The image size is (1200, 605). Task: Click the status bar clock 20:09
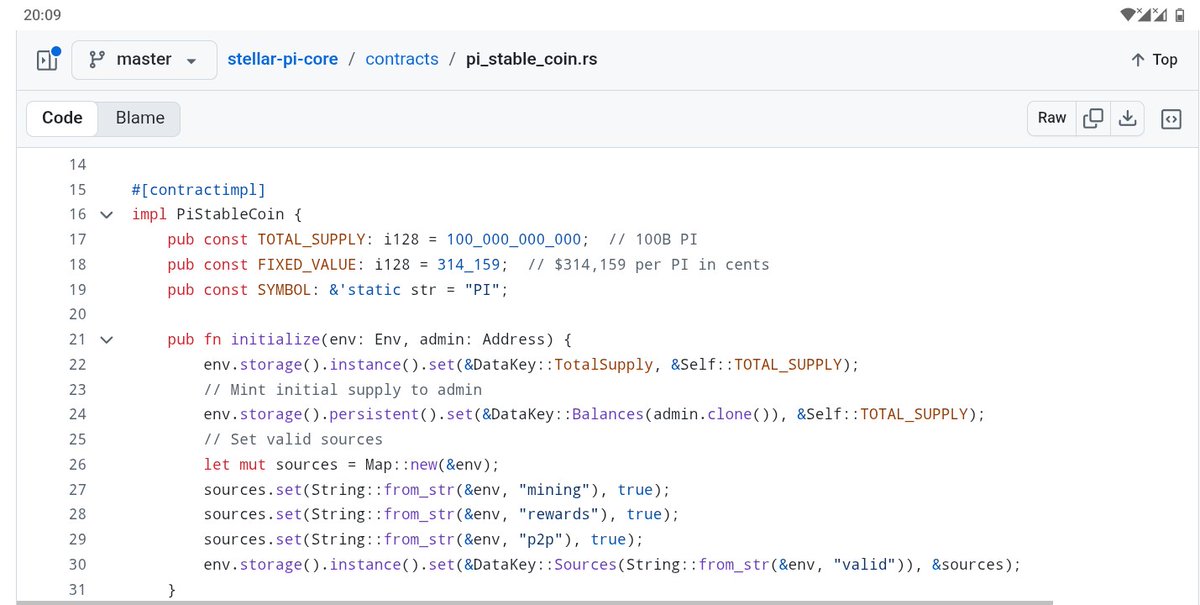[42, 15]
